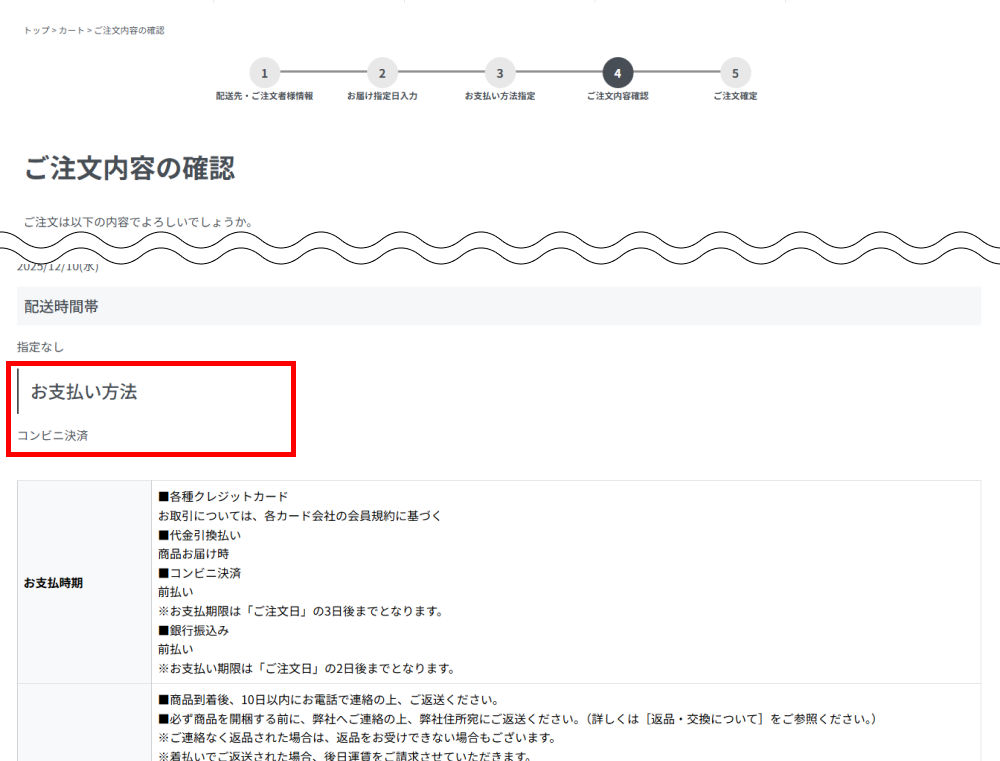Click the コンビニ決済 payment method value

pyautogui.click(x=52, y=436)
